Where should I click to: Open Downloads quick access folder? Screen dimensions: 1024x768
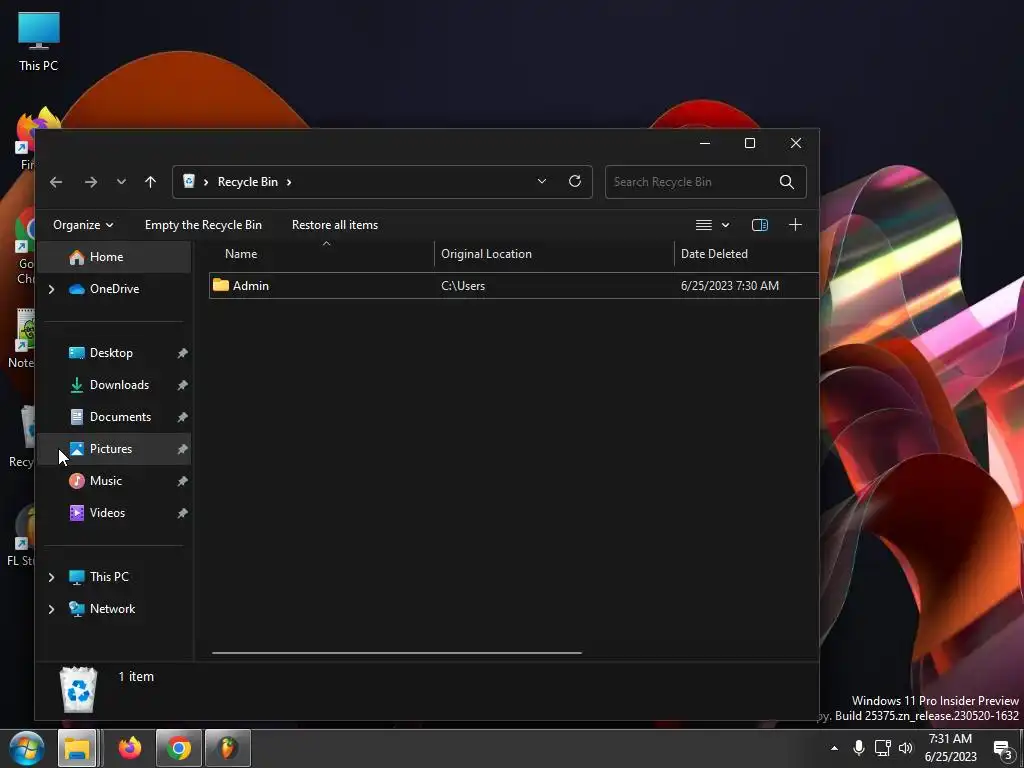[119, 385]
